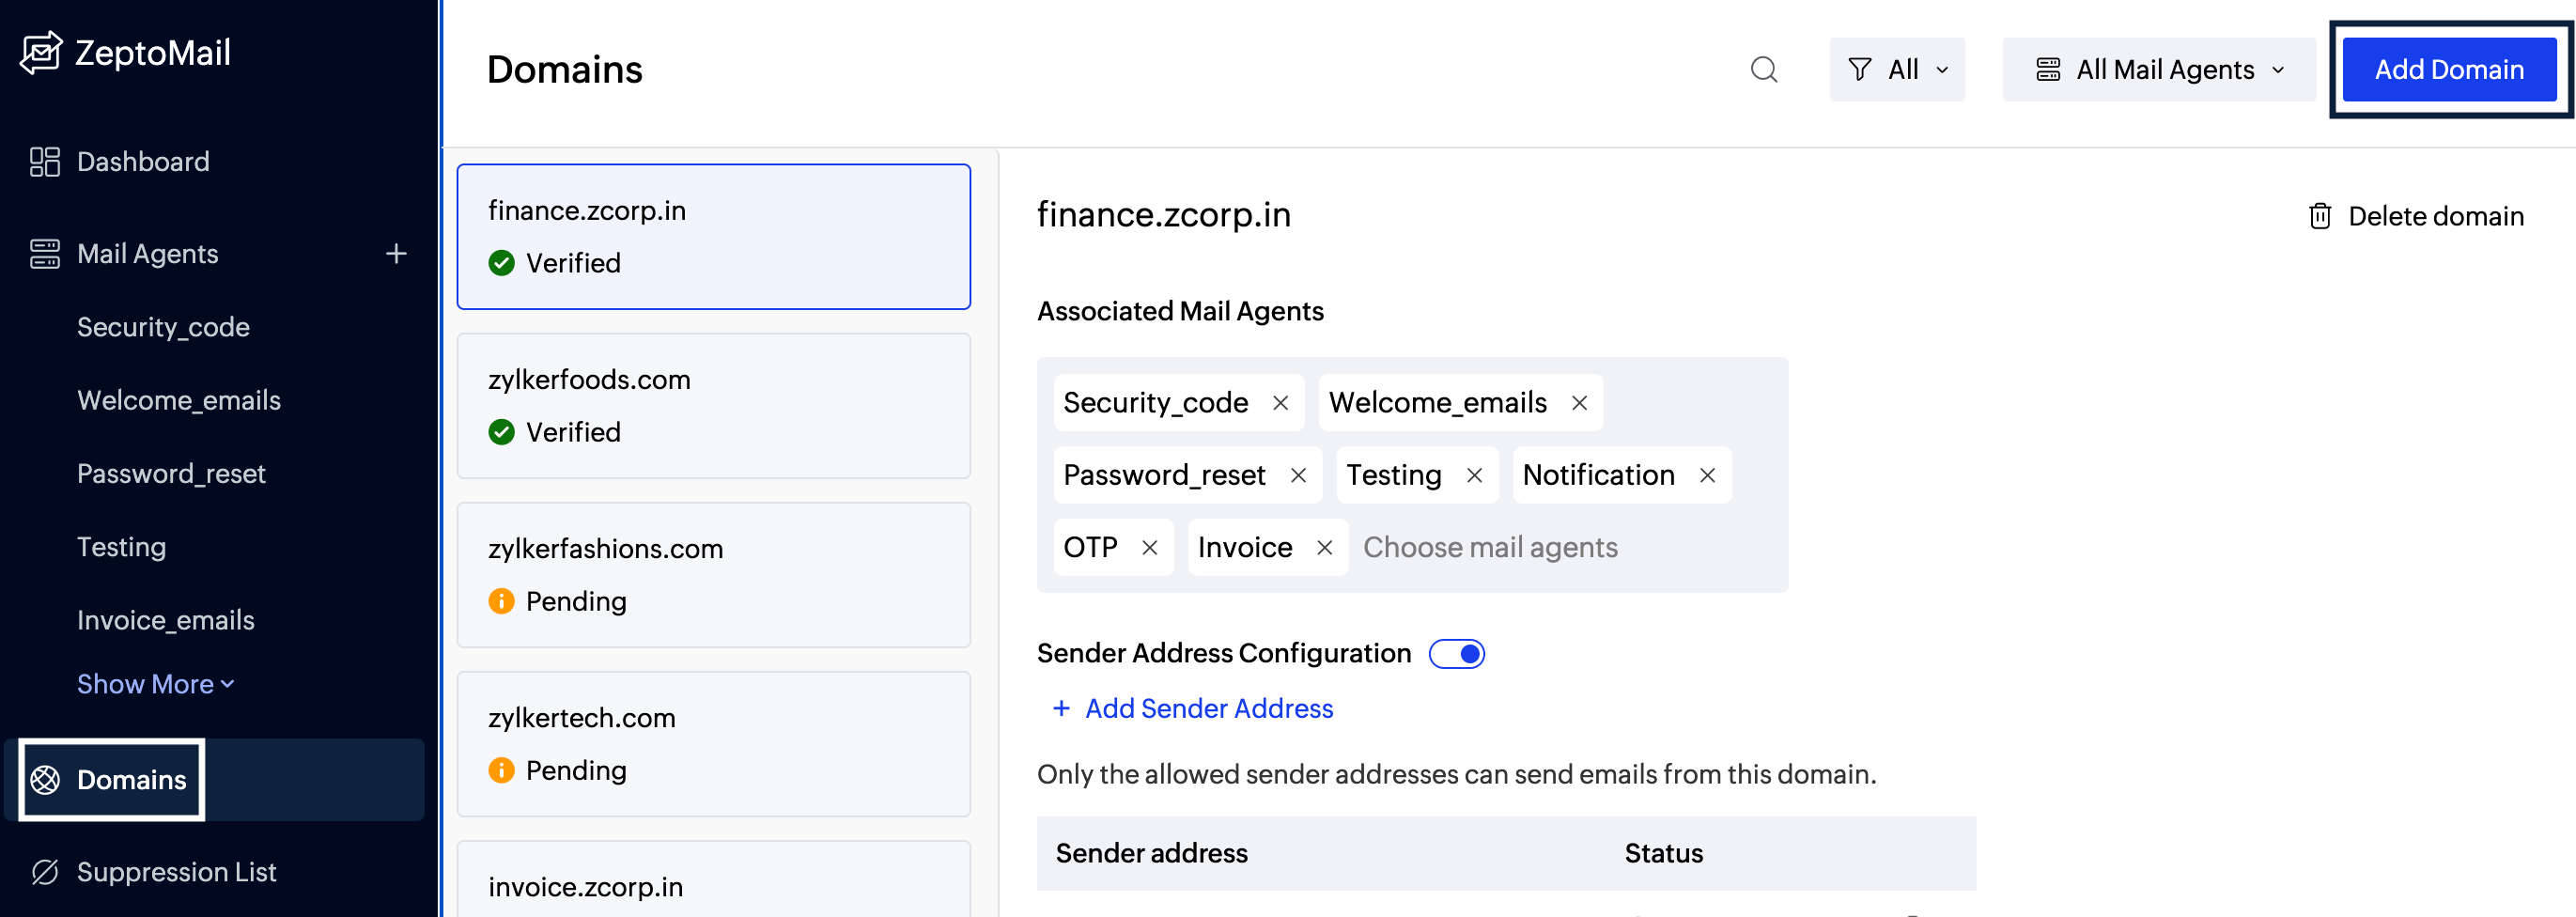Open Dashboard from the sidebar
The height and width of the screenshot is (917, 2576).
[142, 162]
